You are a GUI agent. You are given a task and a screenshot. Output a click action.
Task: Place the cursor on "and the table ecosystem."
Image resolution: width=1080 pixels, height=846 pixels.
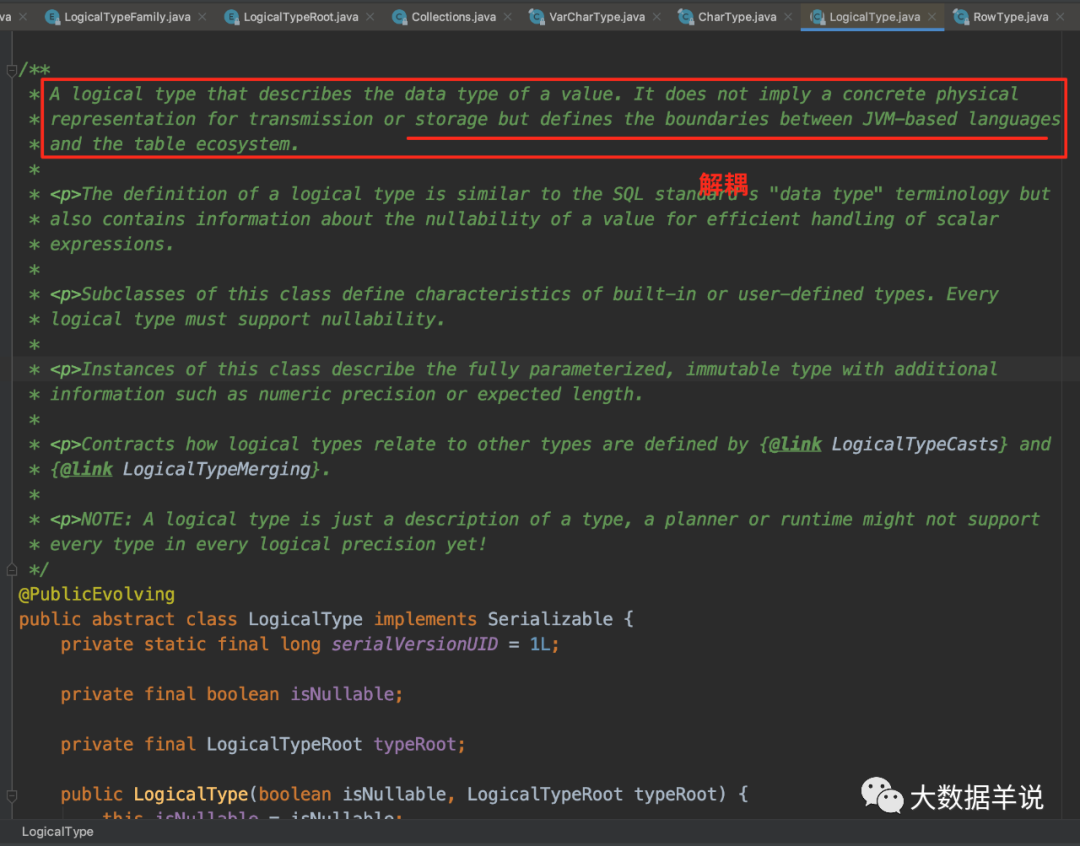pyautogui.click(x=174, y=144)
